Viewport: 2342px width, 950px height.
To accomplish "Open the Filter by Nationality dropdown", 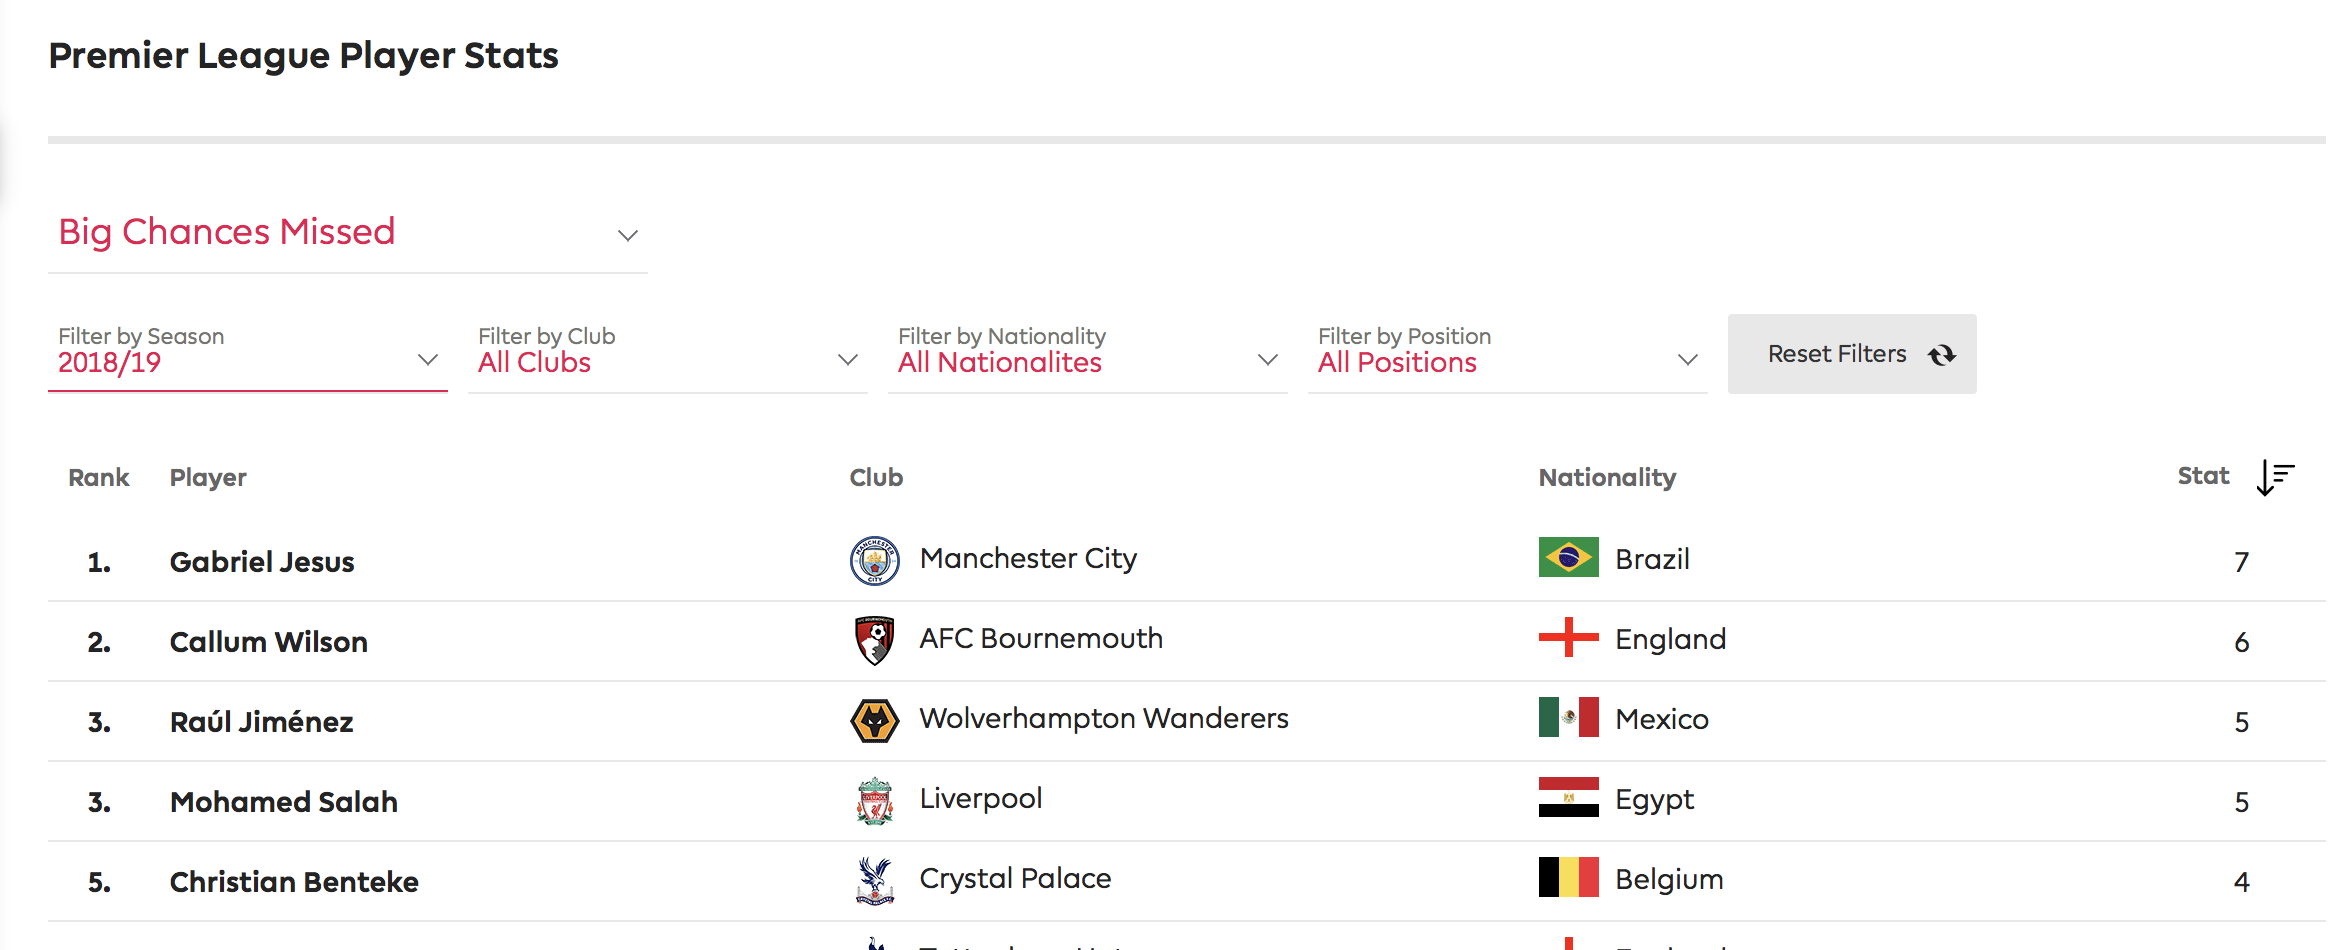I will [x=1088, y=353].
